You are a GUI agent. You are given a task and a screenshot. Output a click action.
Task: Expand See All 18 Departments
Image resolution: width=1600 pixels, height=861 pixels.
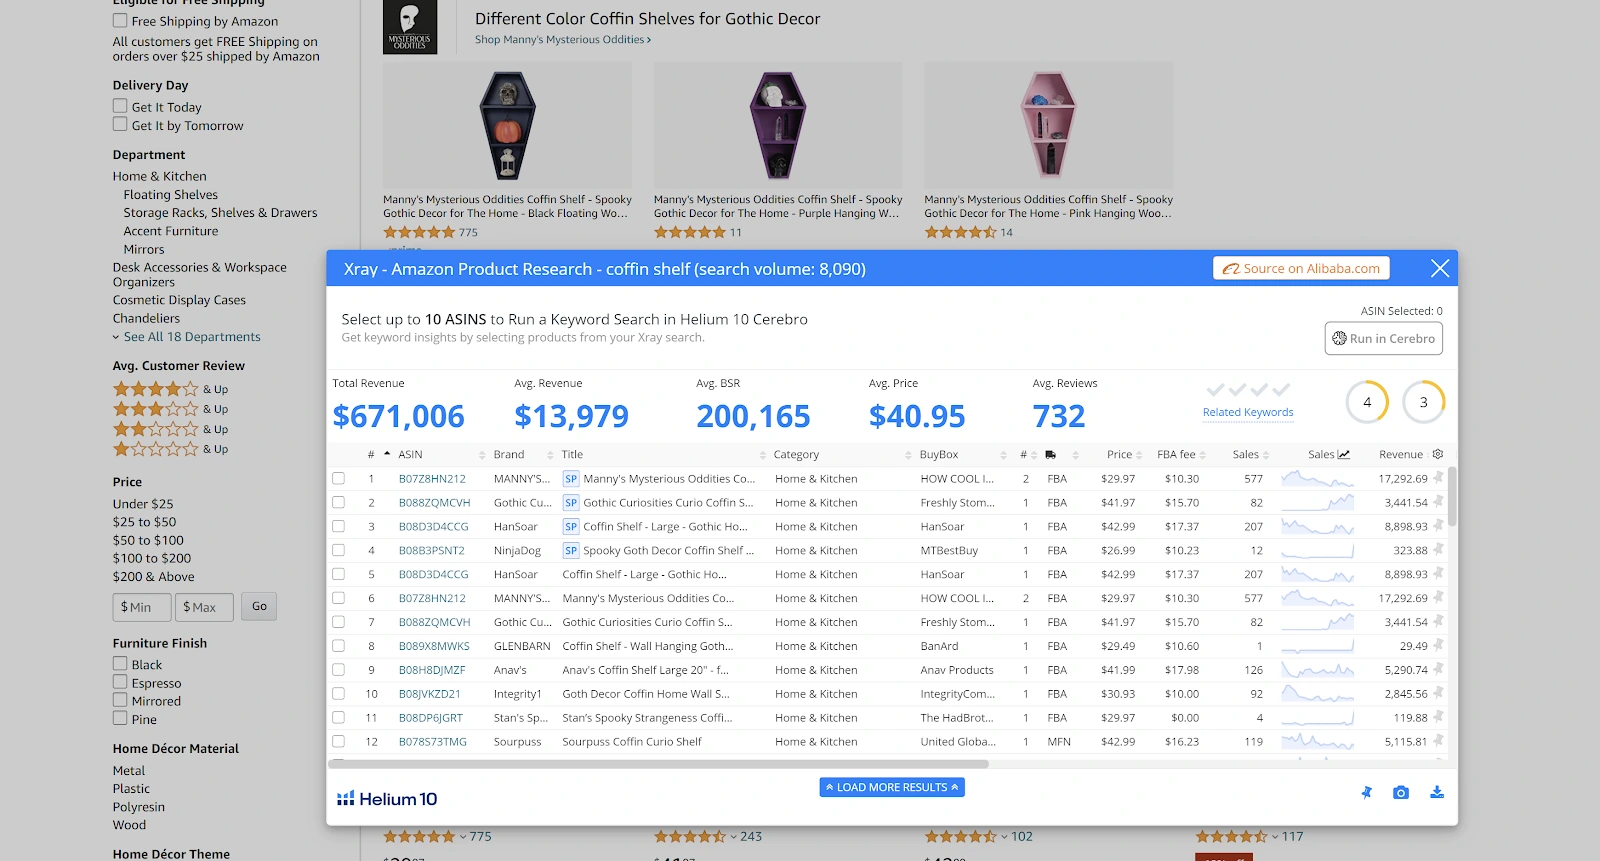point(191,337)
